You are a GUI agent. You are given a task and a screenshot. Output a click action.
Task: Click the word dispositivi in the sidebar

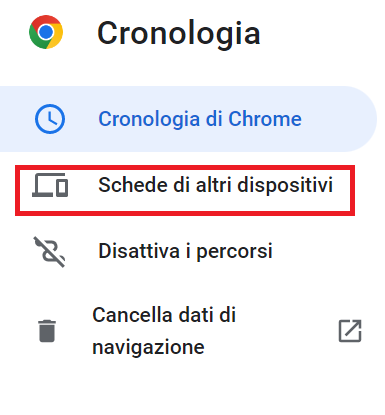pos(285,185)
